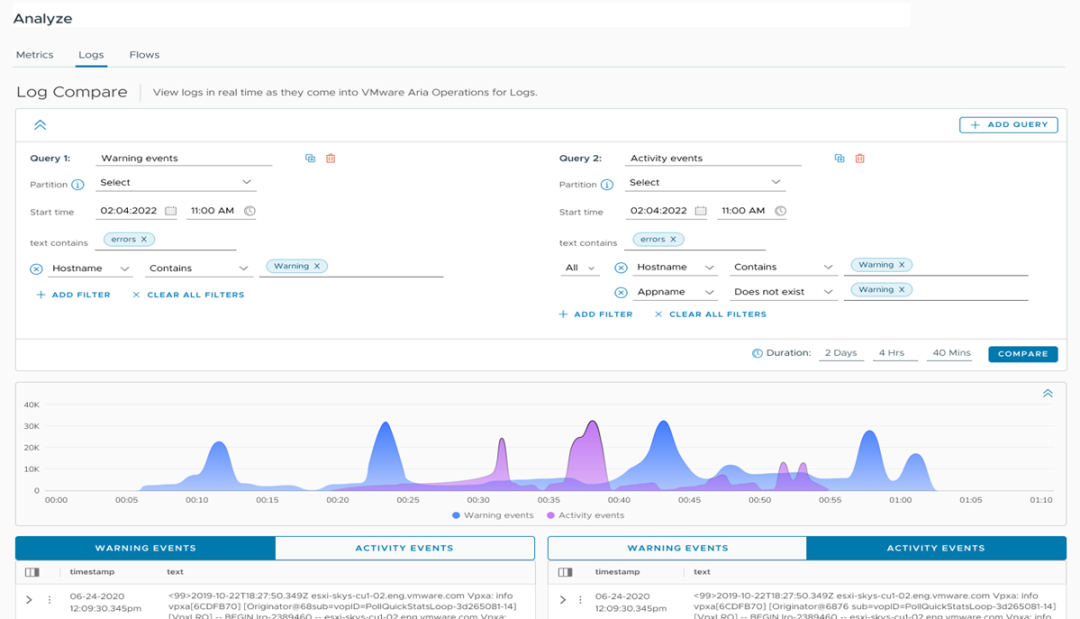Toggle the Warning events chart legend
The image size is (1080, 619).
point(492,515)
